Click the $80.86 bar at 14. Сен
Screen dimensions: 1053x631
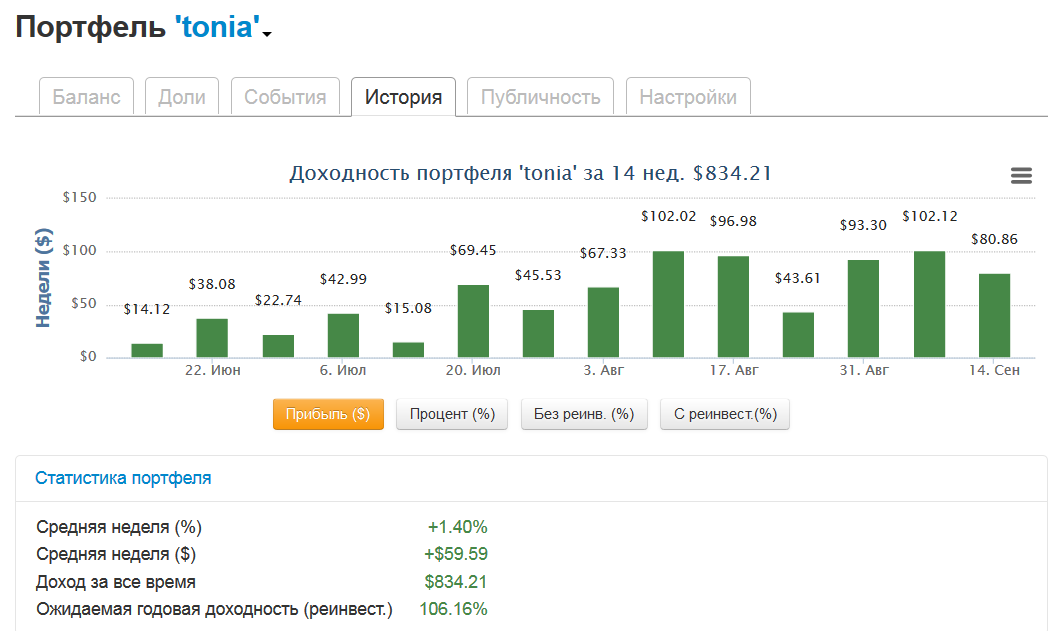coord(994,315)
